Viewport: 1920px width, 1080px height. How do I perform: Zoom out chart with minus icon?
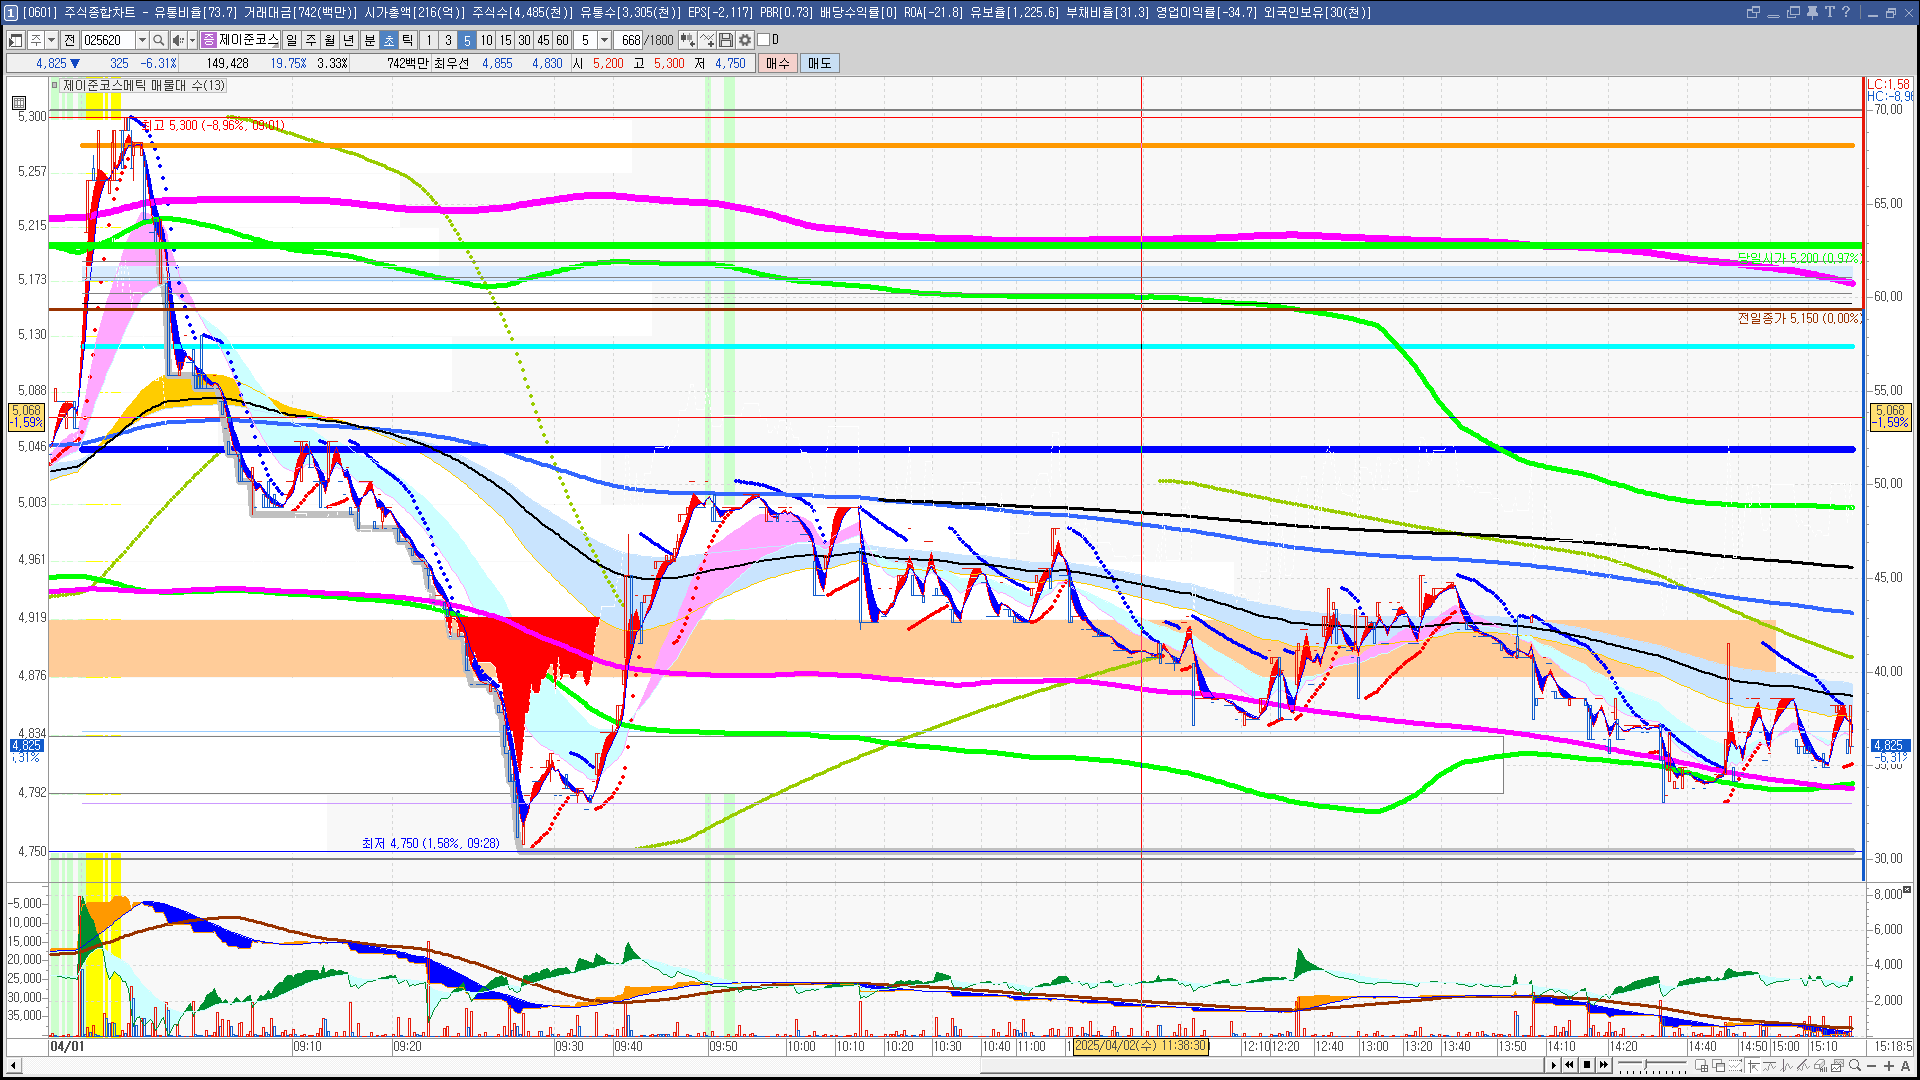(x=1871, y=1065)
